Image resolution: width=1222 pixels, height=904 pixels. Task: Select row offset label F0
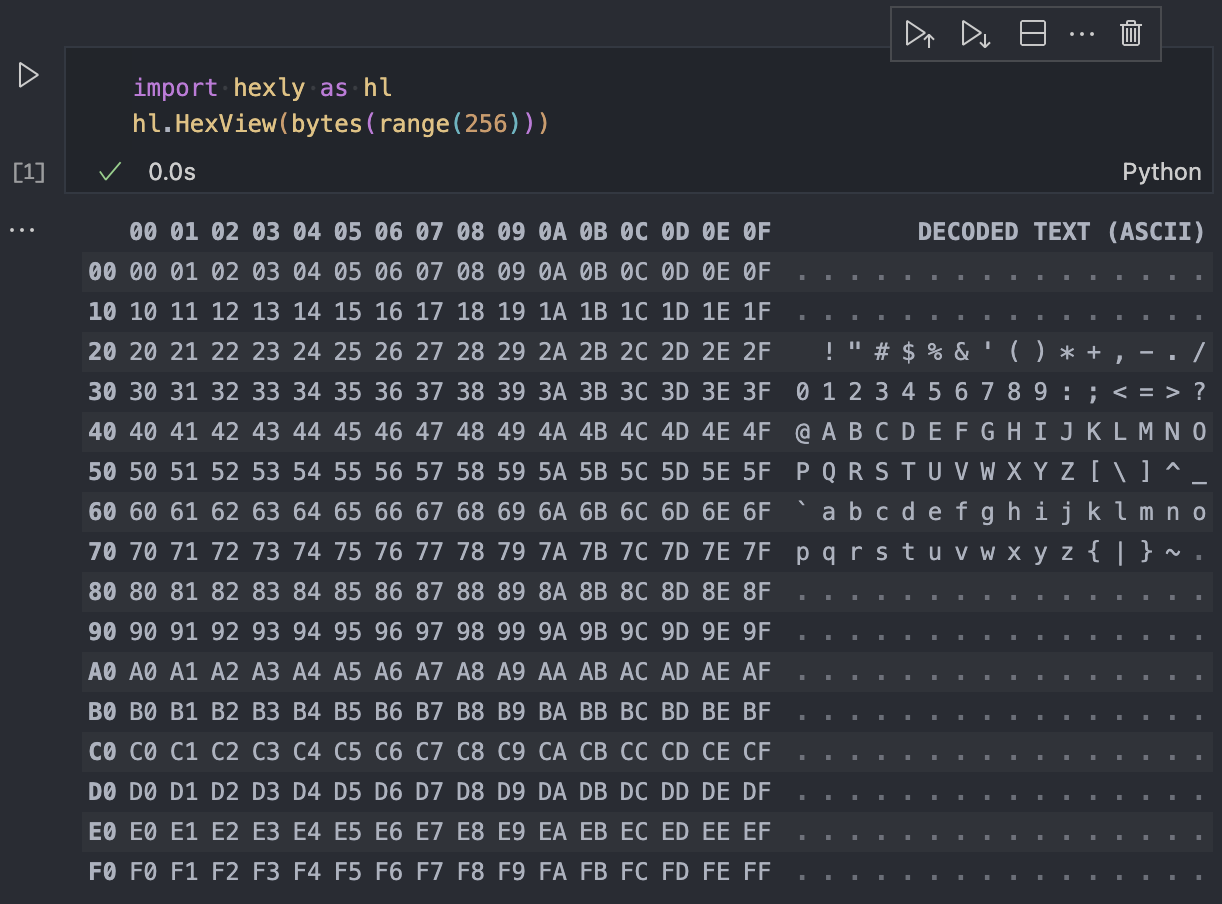coord(102,872)
